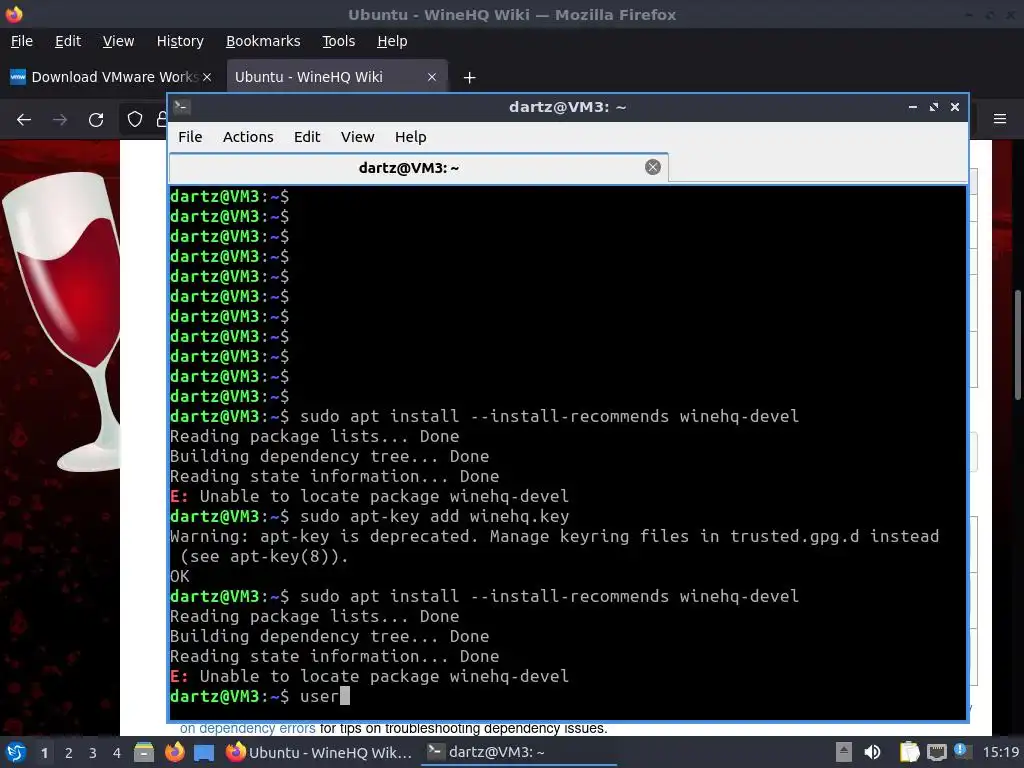Open the Lubuntu start menu
Image resolution: width=1024 pixels, height=768 pixels.
click(16, 752)
